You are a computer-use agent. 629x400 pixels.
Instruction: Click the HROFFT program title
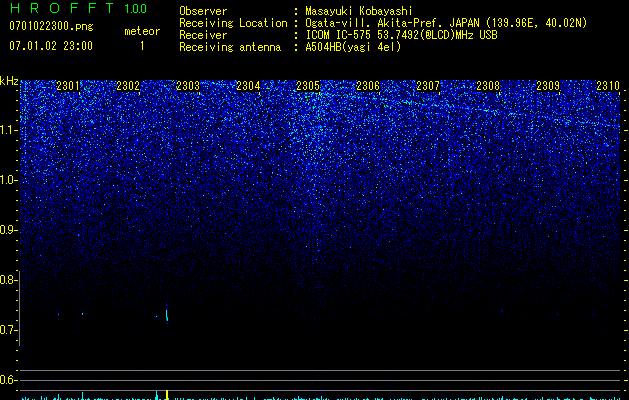[x=62, y=8]
